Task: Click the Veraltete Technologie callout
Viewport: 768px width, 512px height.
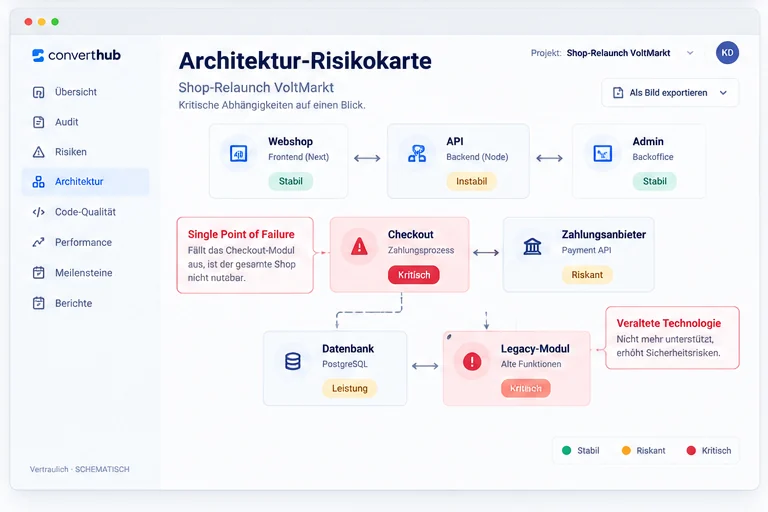Action: 672,338
